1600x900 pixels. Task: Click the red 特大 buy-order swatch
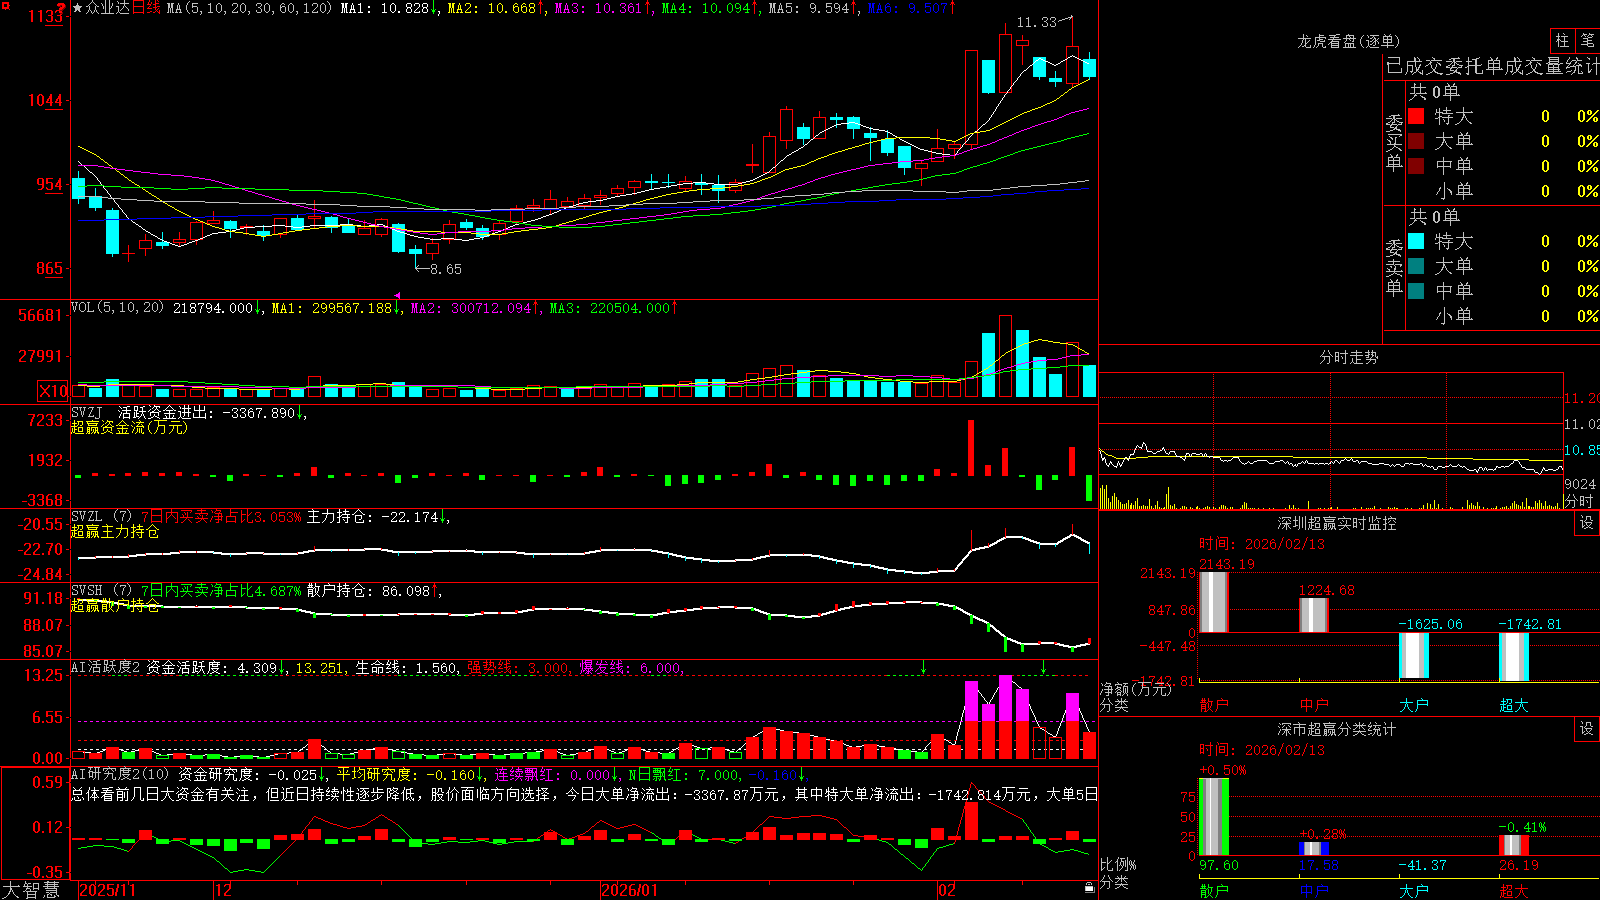pyautogui.click(x=1416, y=116)
